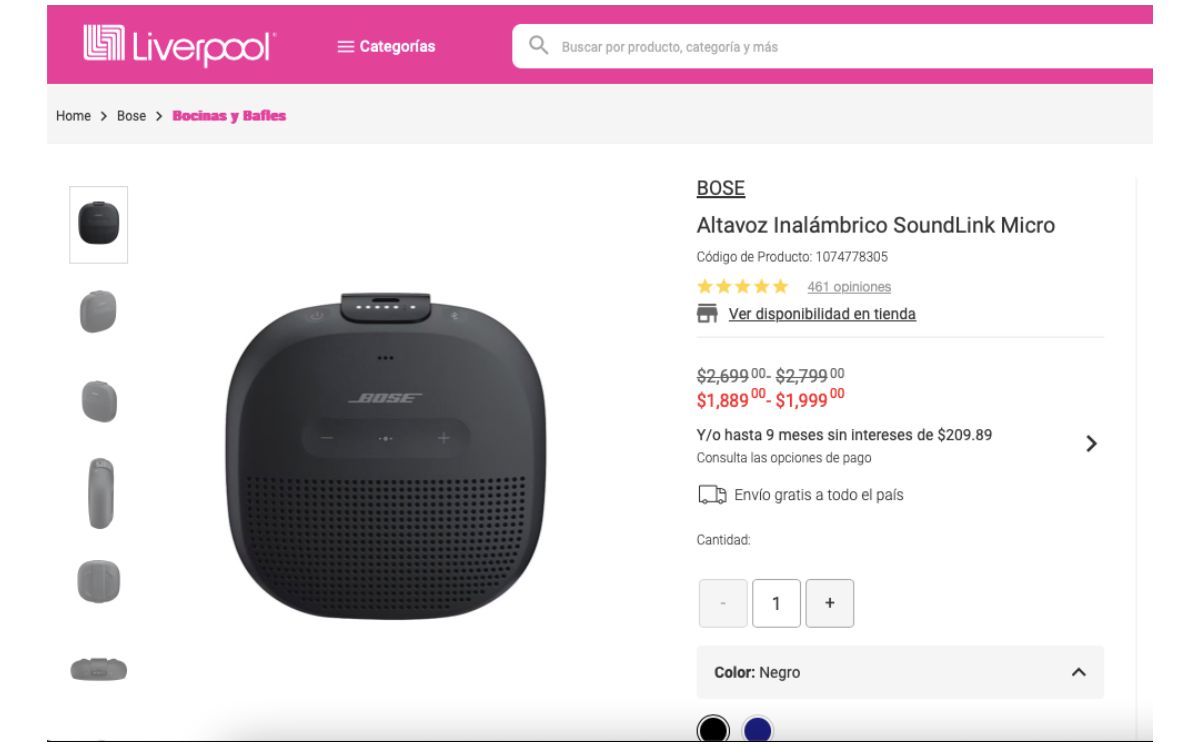Select the second speaker thumbnail
The width and height of the screenshot is (1200, 747).
pyautogui.click(x=98, y=312)
